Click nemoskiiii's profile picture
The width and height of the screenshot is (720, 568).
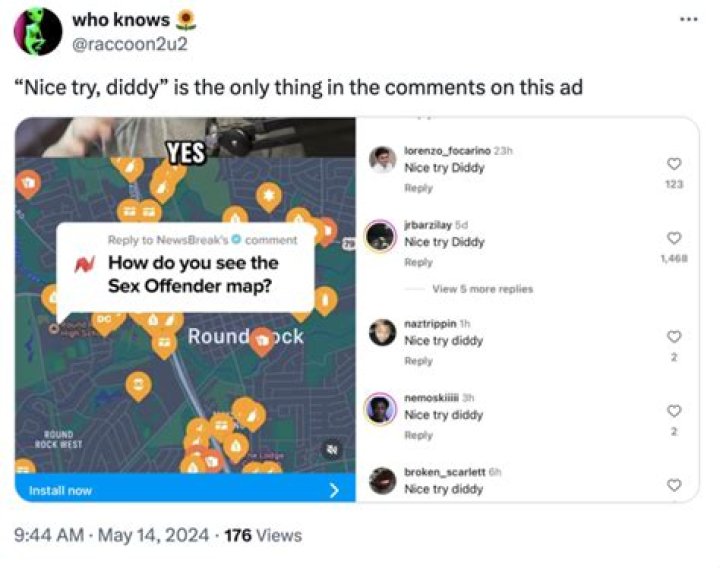tap(382, 409)
